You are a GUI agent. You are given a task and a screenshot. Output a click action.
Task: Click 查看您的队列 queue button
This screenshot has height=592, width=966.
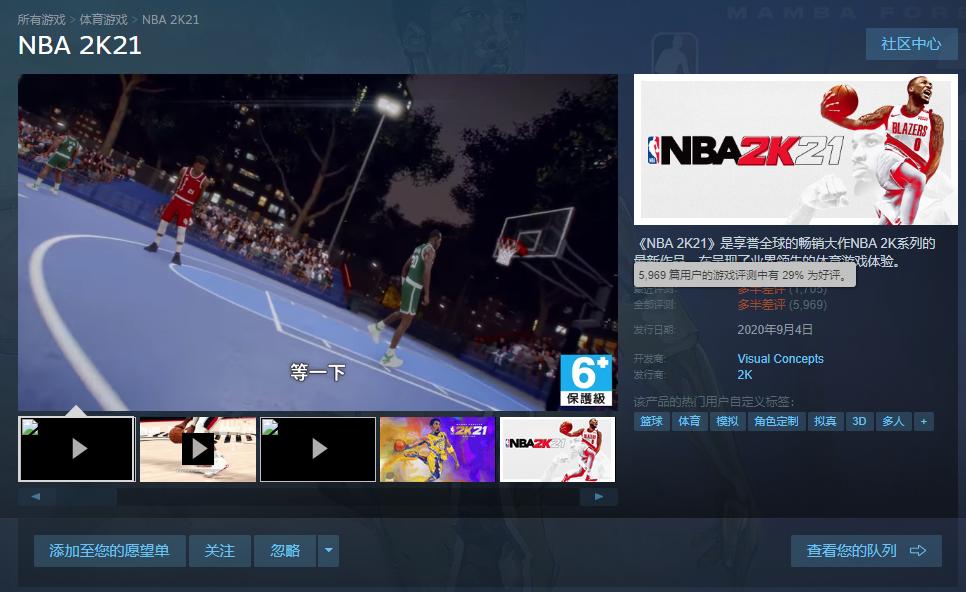866,551
